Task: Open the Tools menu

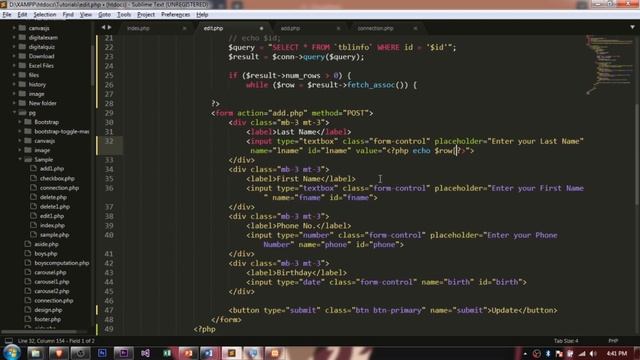Action: coord(124,15)
